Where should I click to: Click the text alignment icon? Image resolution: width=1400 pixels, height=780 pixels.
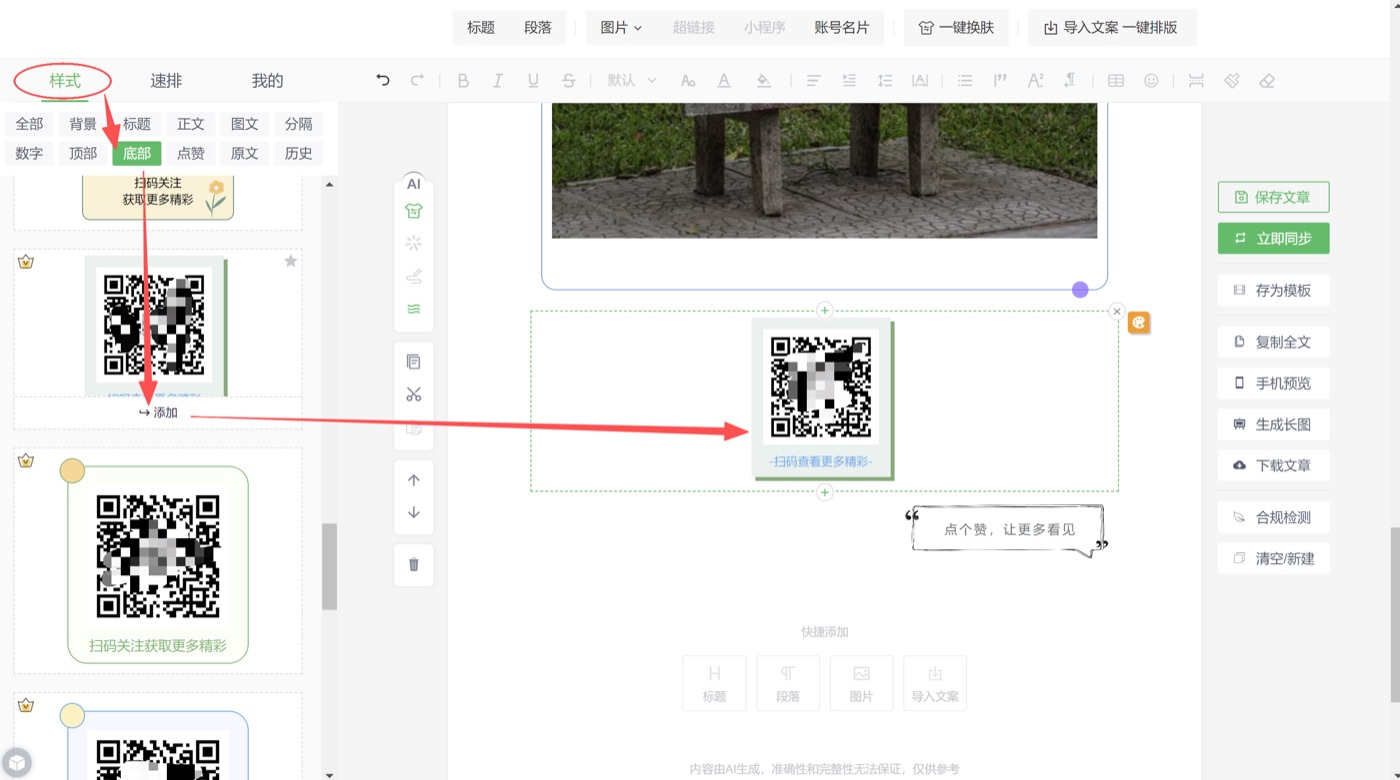pos(814,81)
